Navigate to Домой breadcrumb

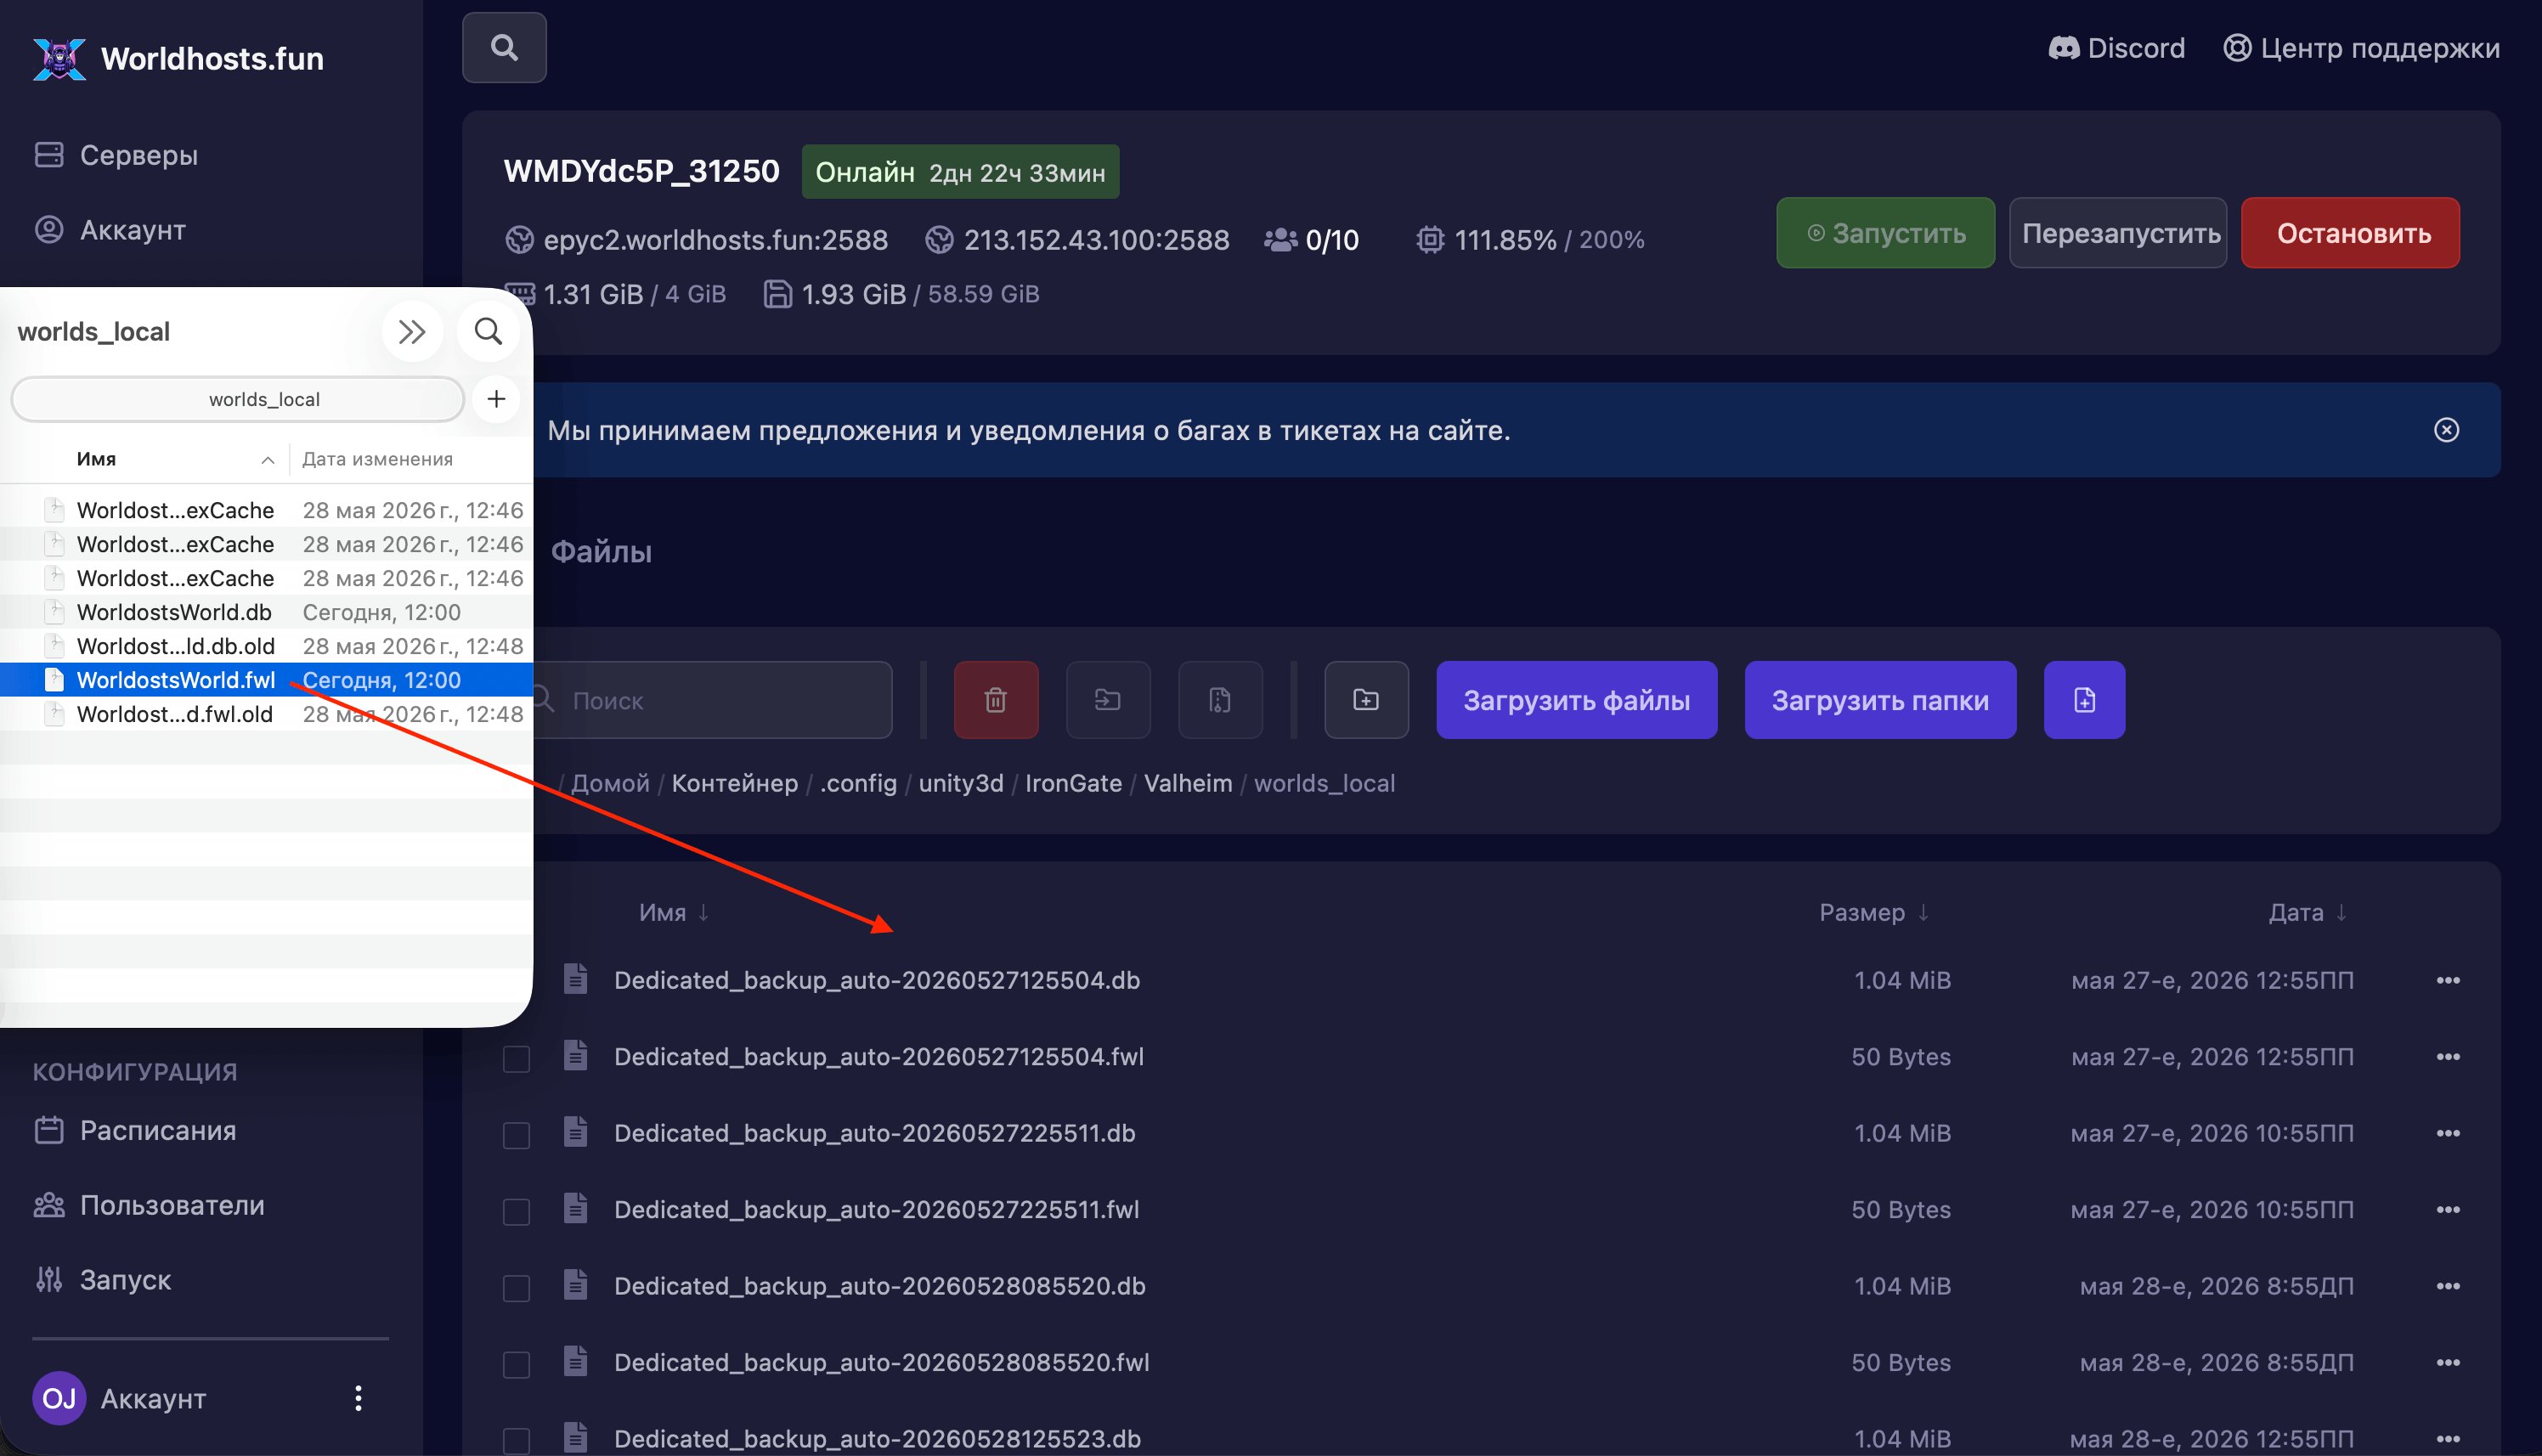coord(610,783)
